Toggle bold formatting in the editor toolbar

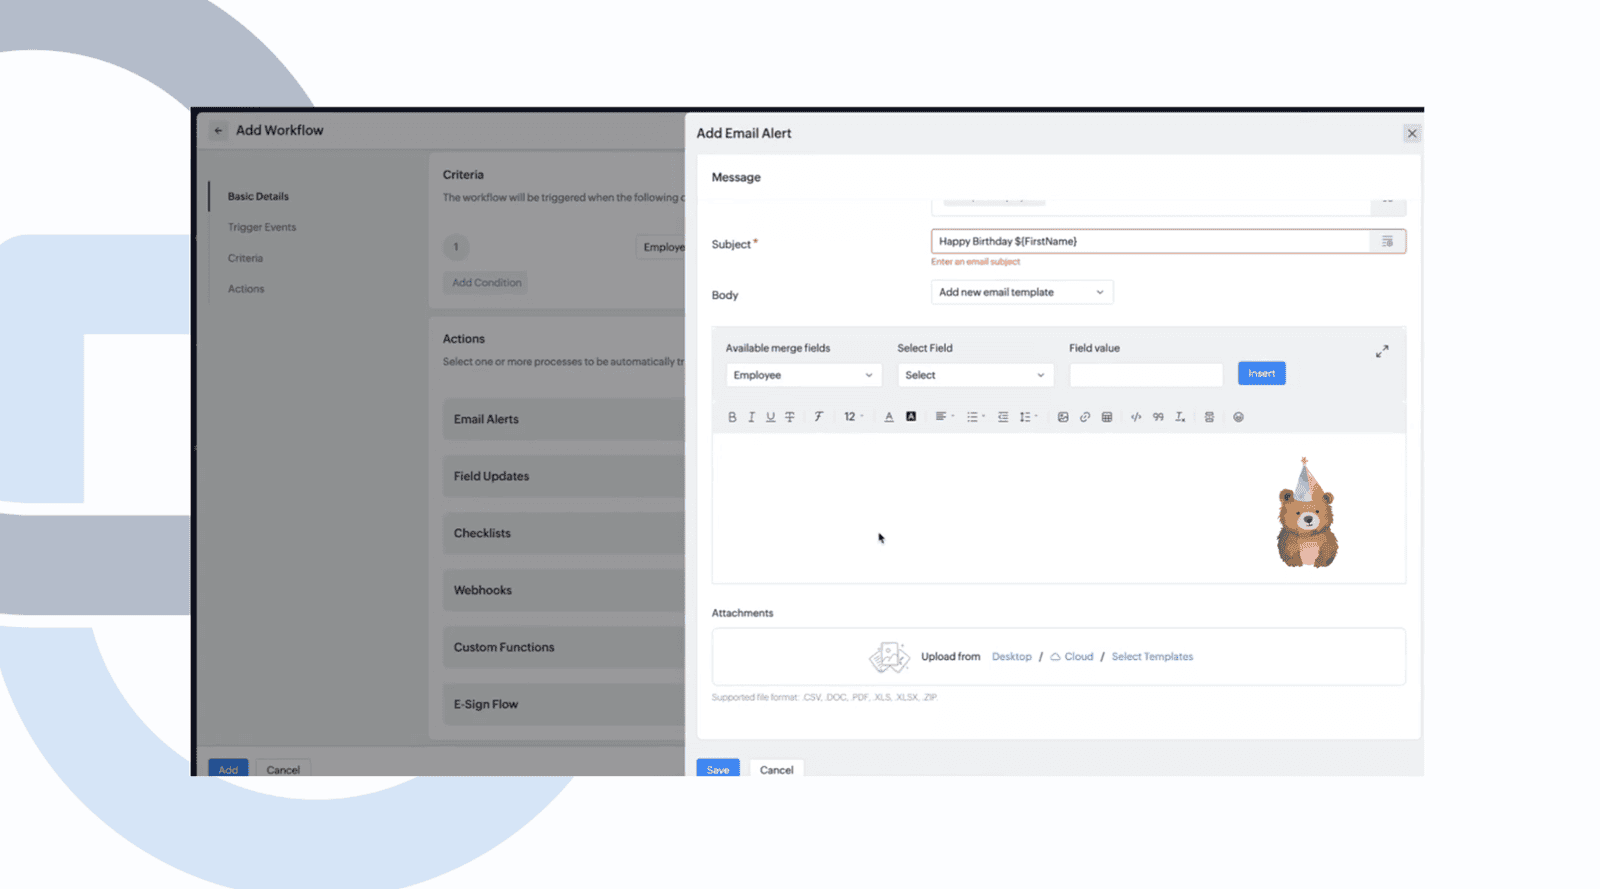pyautogui.click(x=732, y=417)
